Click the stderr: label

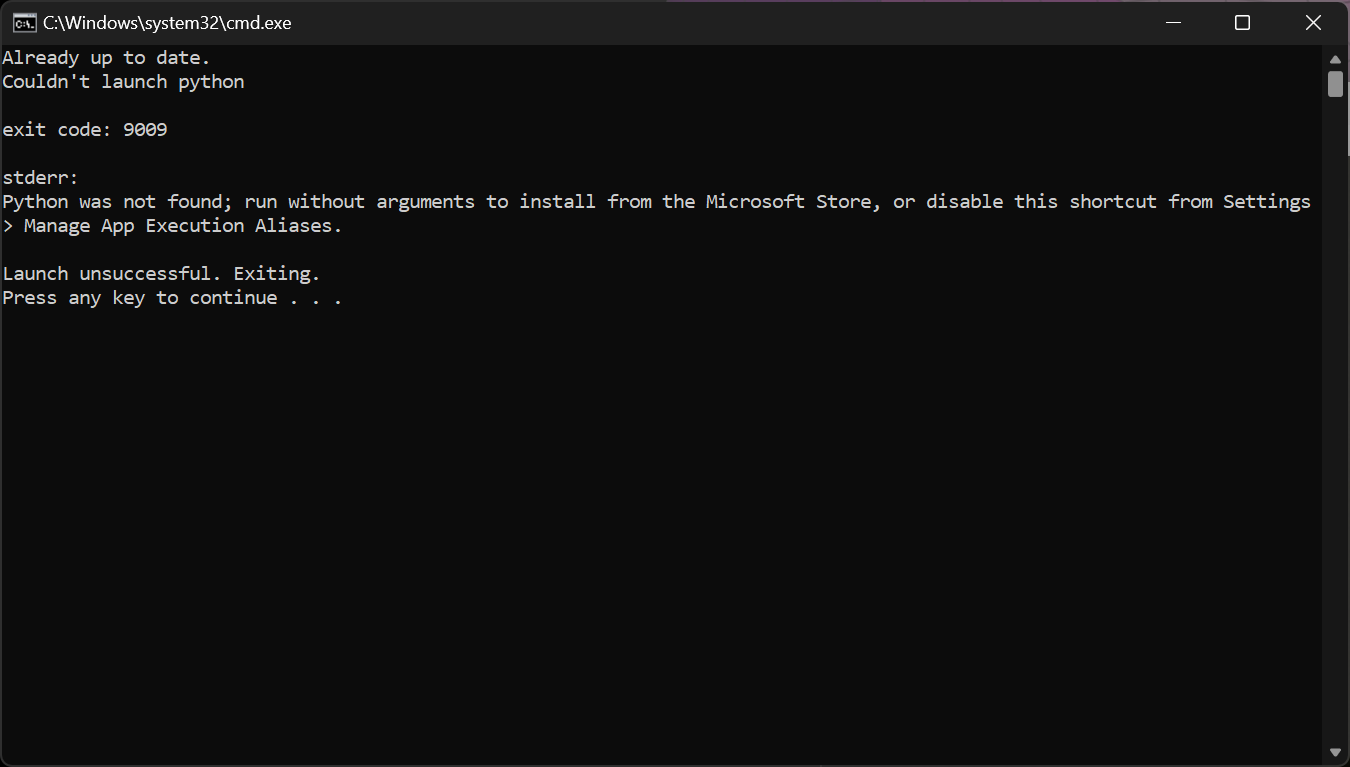39,177
